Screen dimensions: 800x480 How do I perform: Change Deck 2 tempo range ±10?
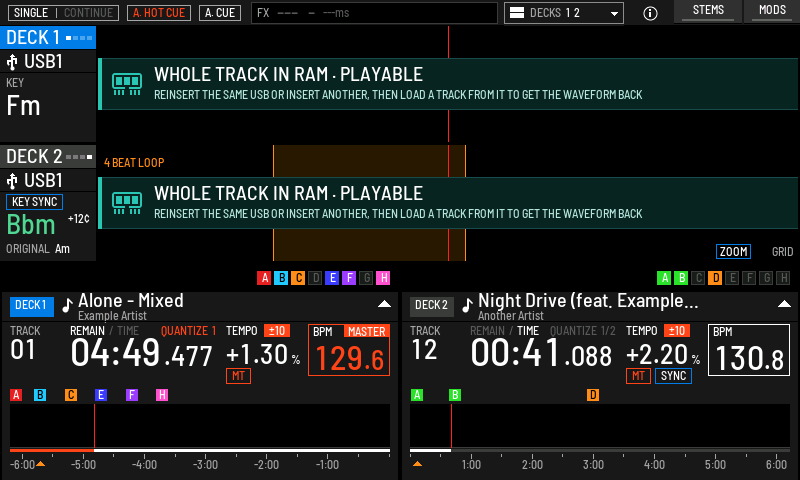click(677, 331)
